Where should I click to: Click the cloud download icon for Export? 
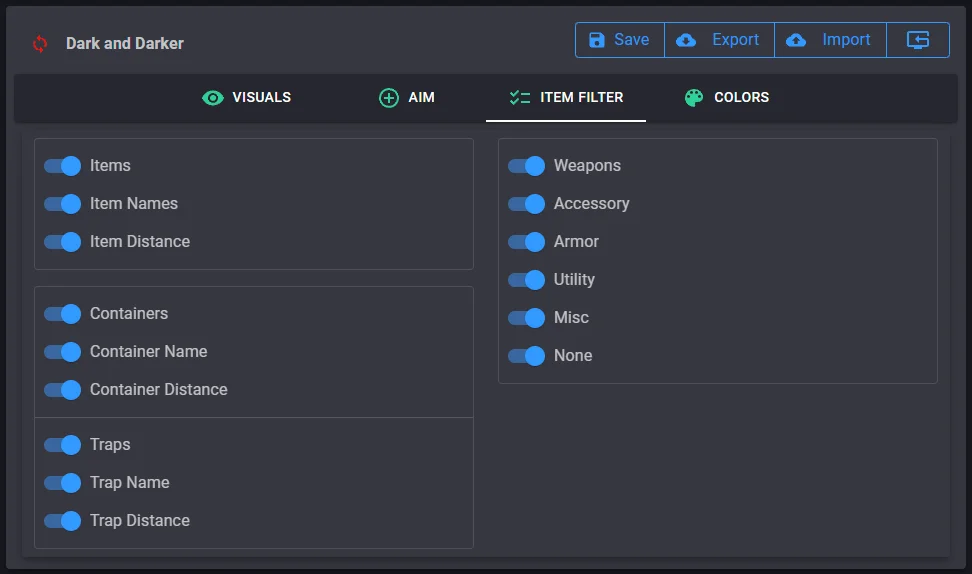686,40
